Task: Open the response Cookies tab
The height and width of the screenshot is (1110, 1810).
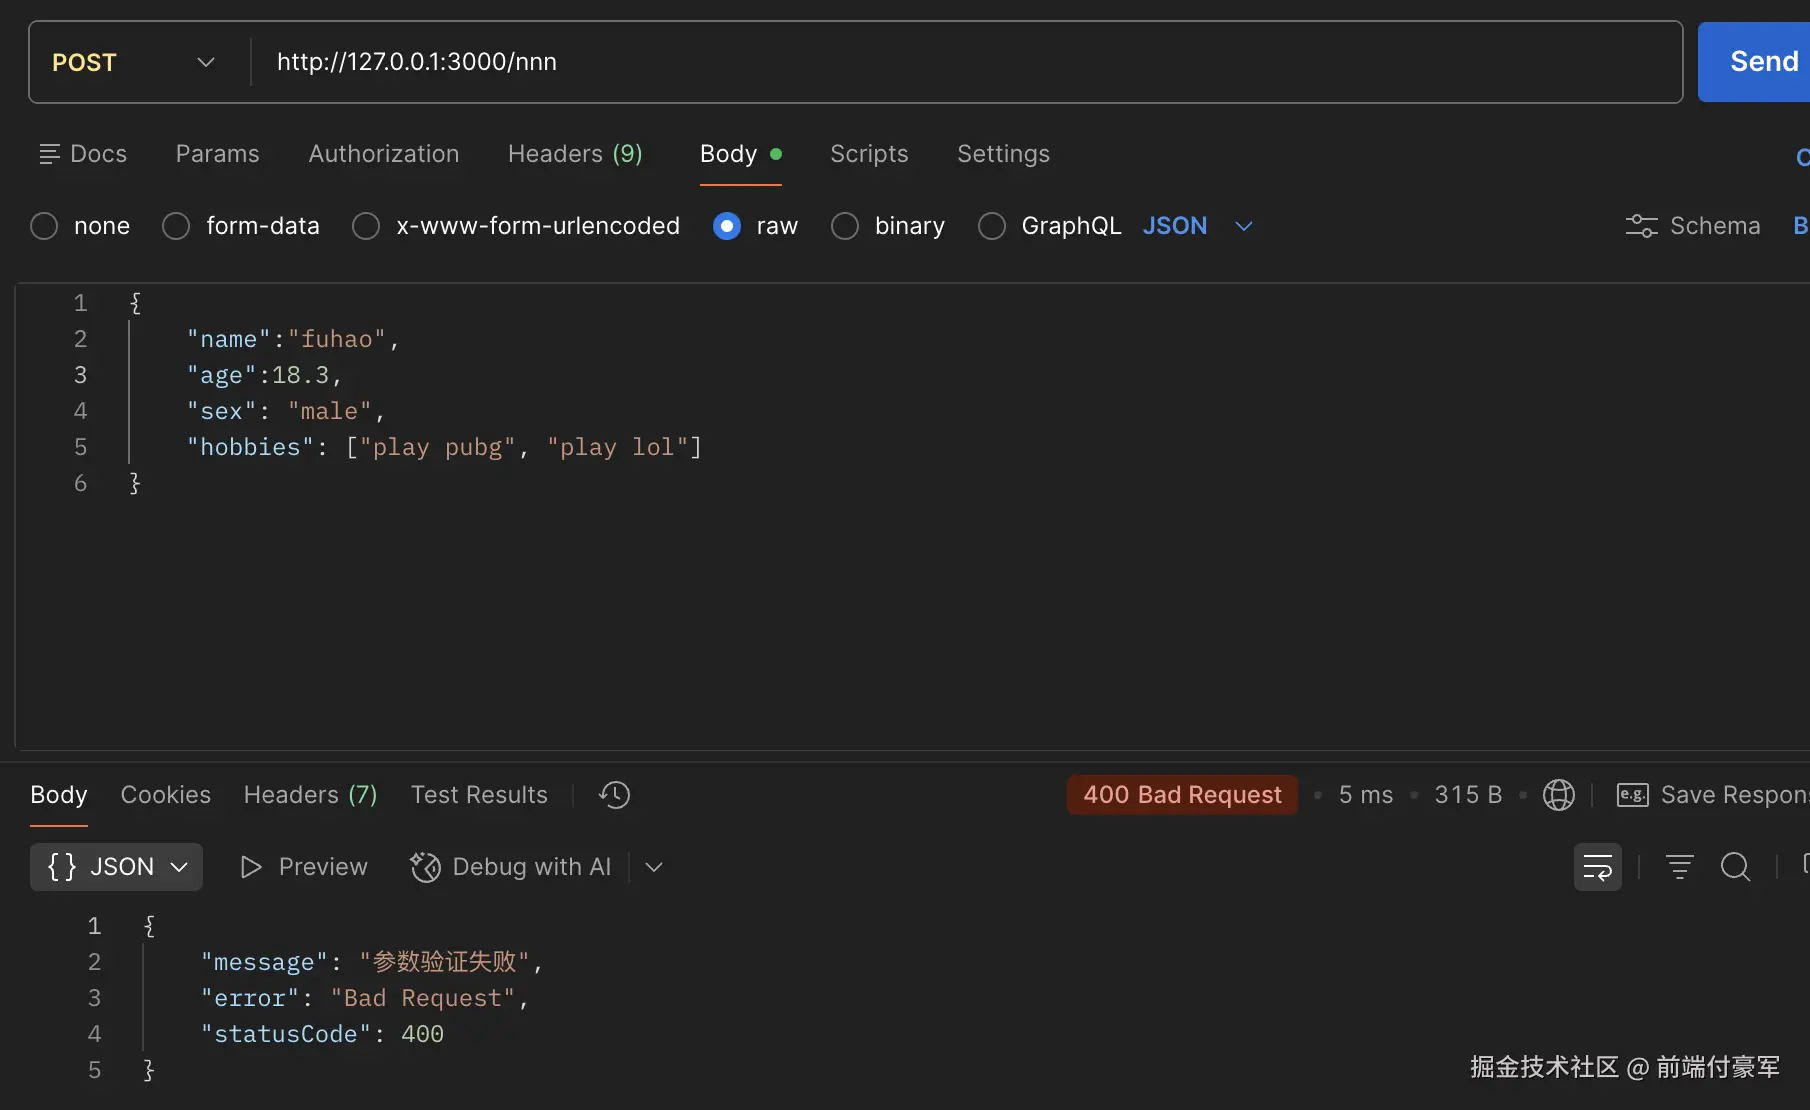Action: (x=165, y=795)
